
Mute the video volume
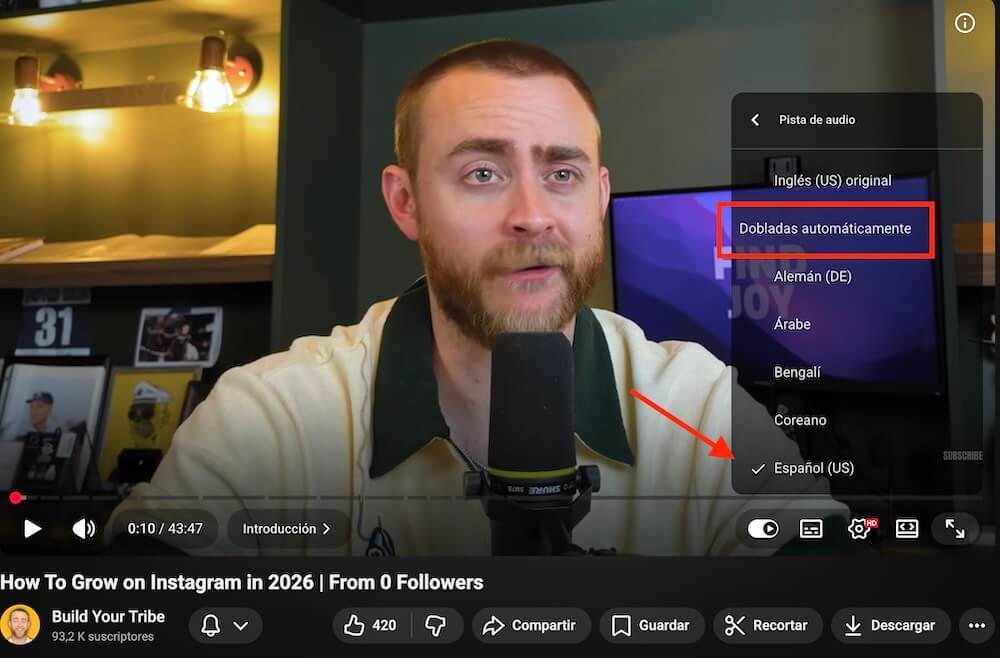(84, 529)
